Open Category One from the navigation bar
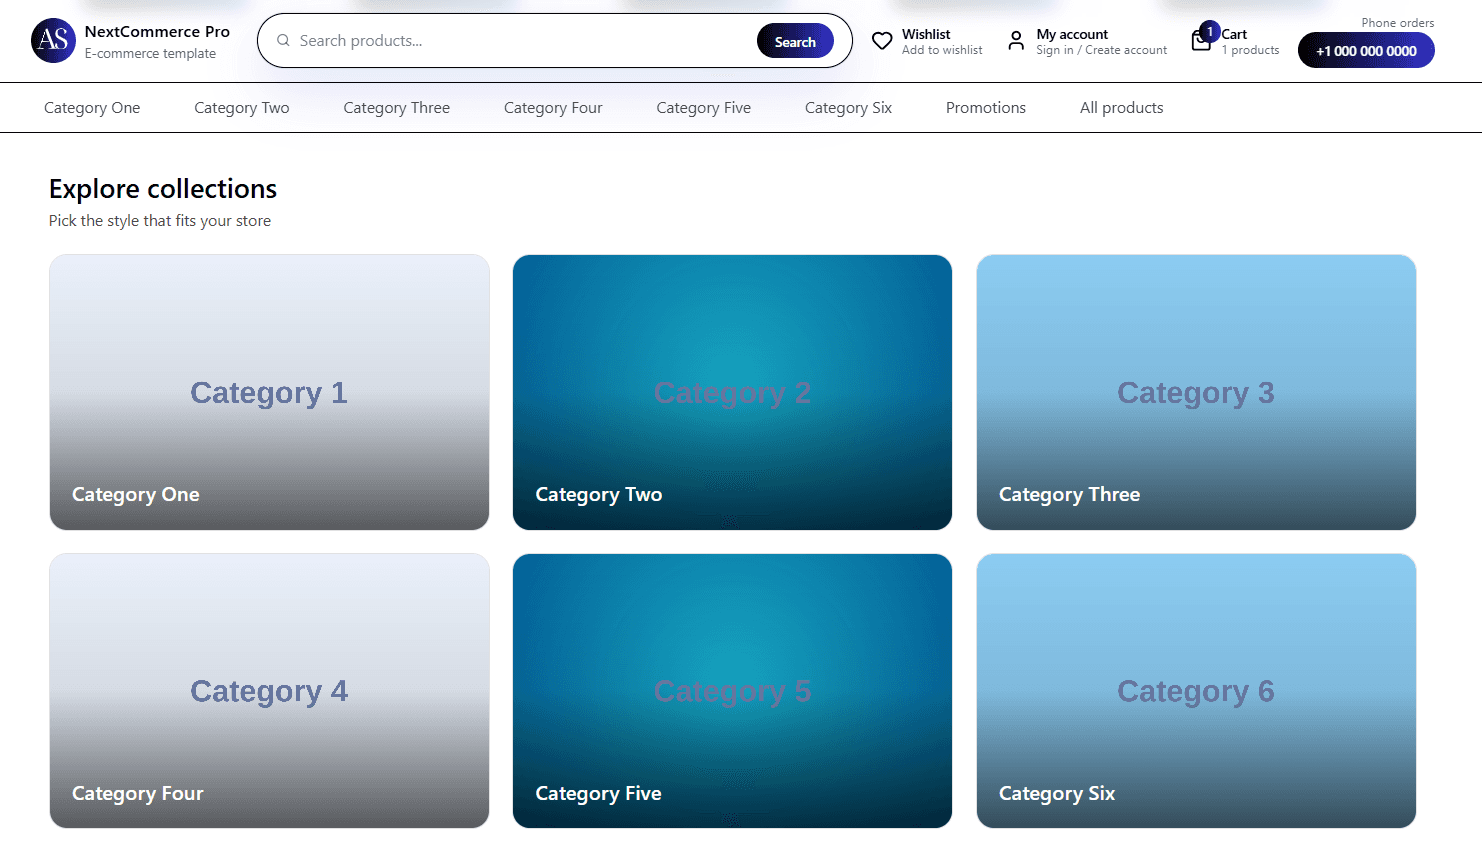1482x860 pixels. [x=92, y=107]
